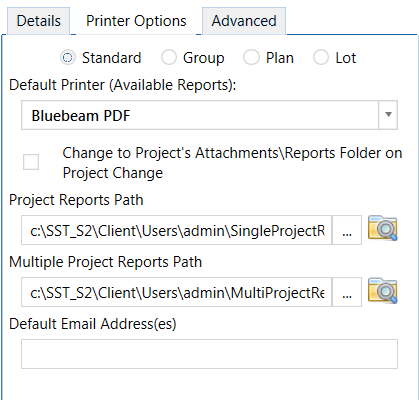Viewport: 419px width, 400px height.
Task: Switch to the Details tab
Action: click(x=39, y=21)
